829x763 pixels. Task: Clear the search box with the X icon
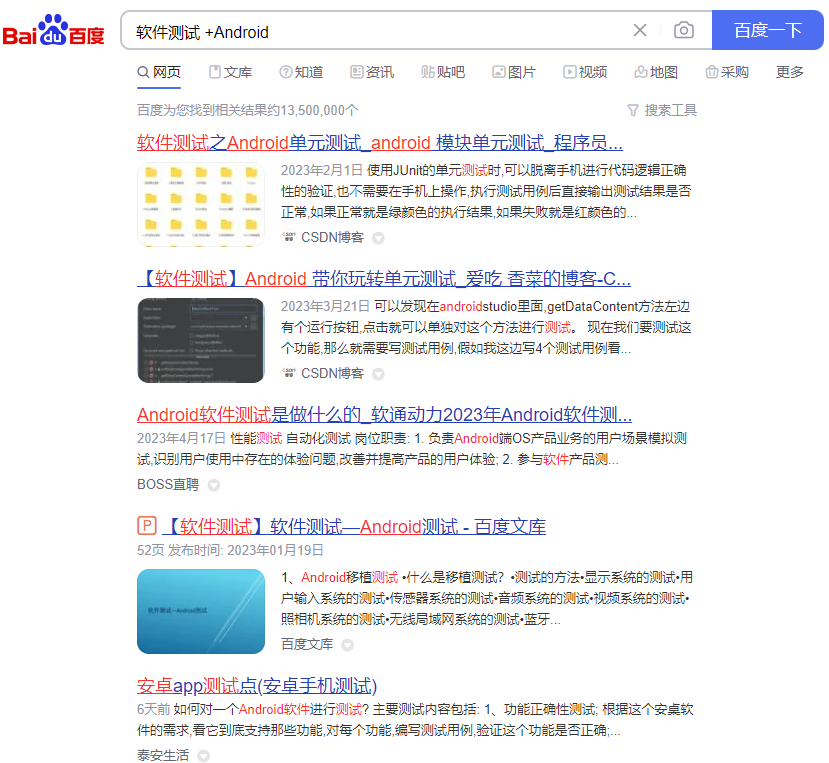tap(640, 30)
